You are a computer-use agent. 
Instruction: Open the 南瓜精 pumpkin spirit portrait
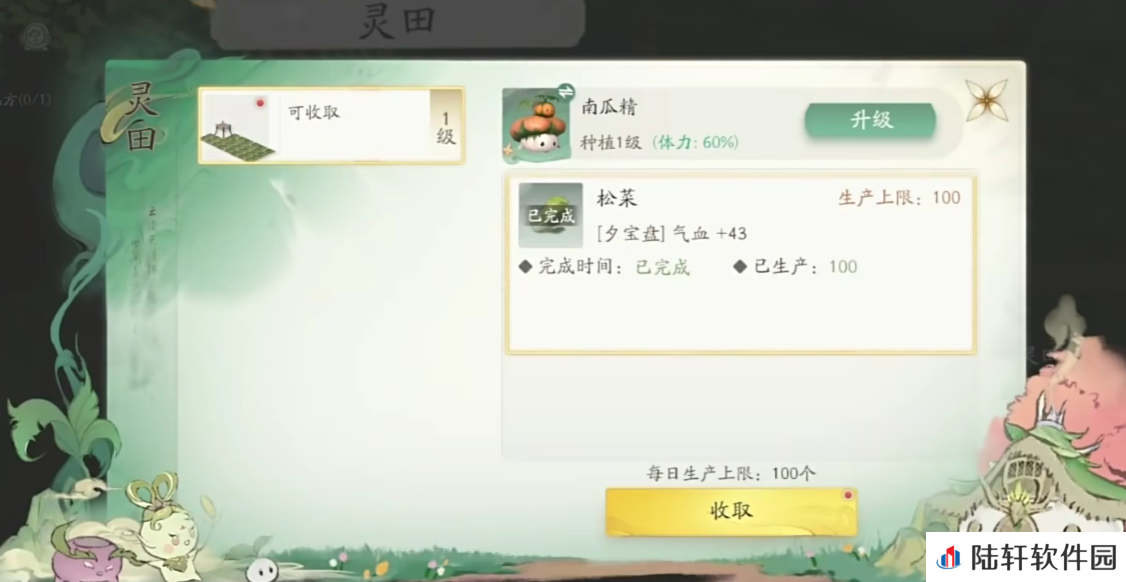click(536, 126)
